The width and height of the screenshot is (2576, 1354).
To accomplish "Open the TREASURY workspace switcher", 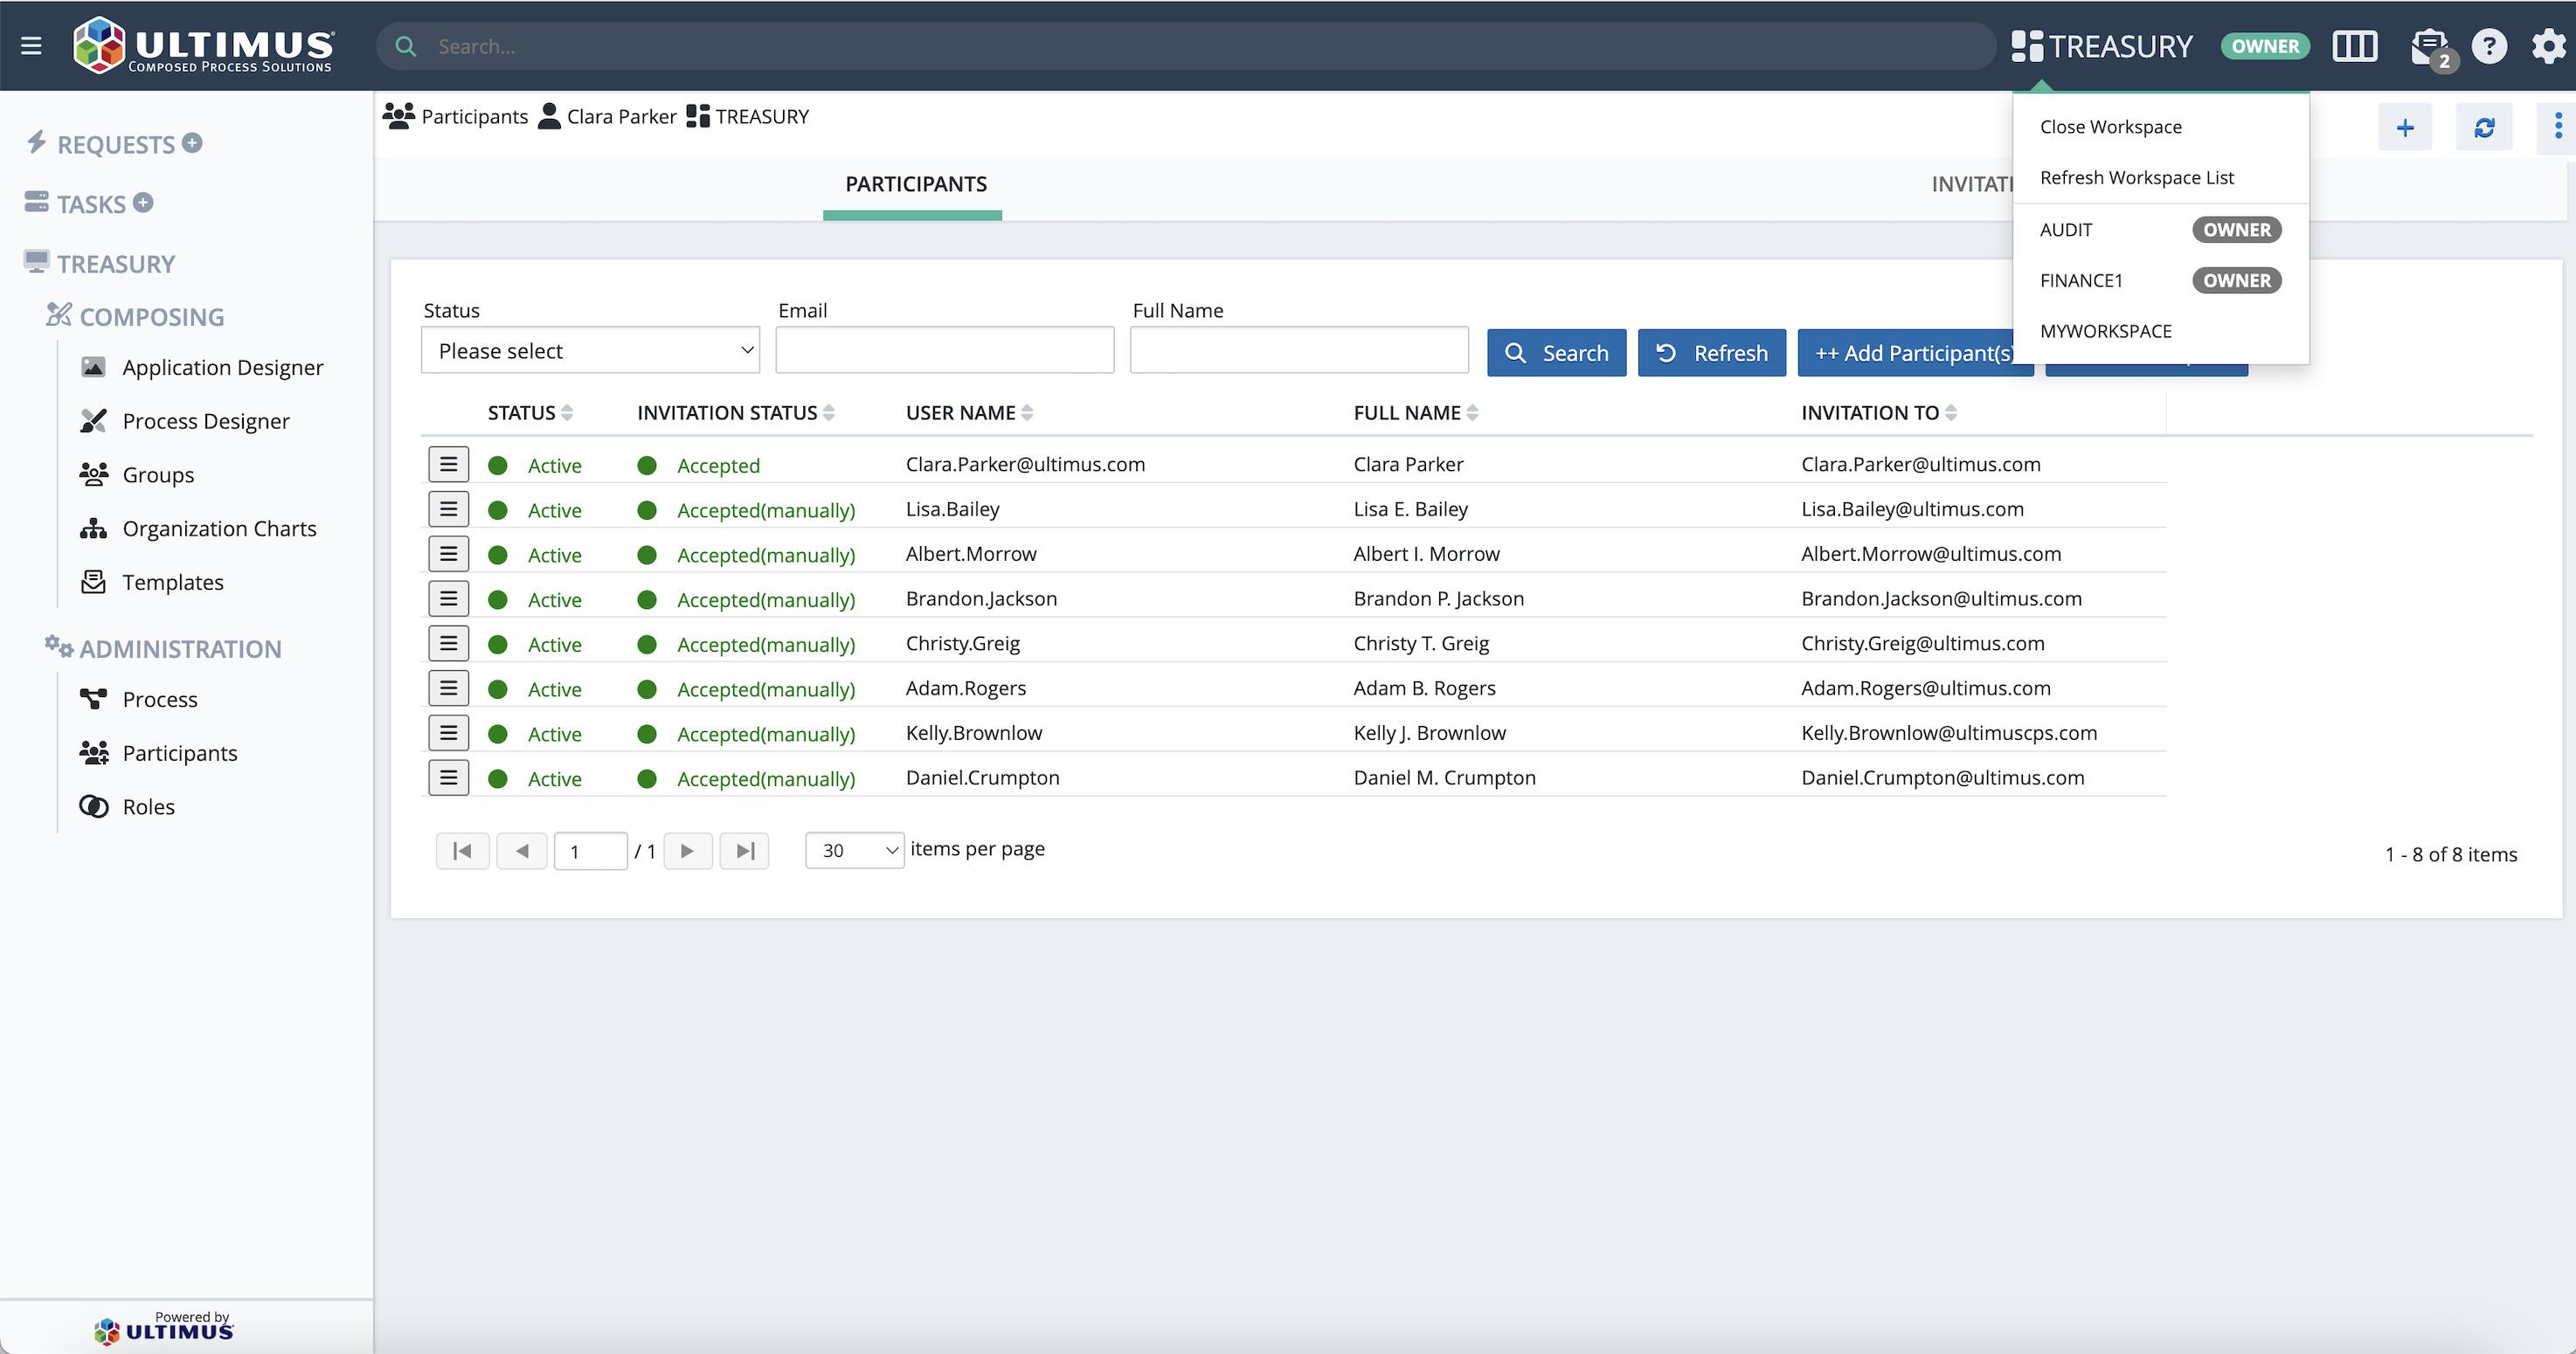I will tap(2101, 46).
